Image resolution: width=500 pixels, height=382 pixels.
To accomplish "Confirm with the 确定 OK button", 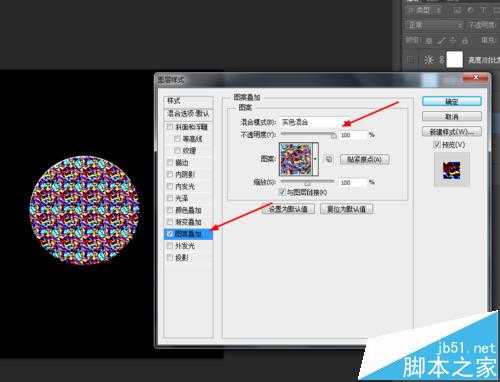I will 452,101.
